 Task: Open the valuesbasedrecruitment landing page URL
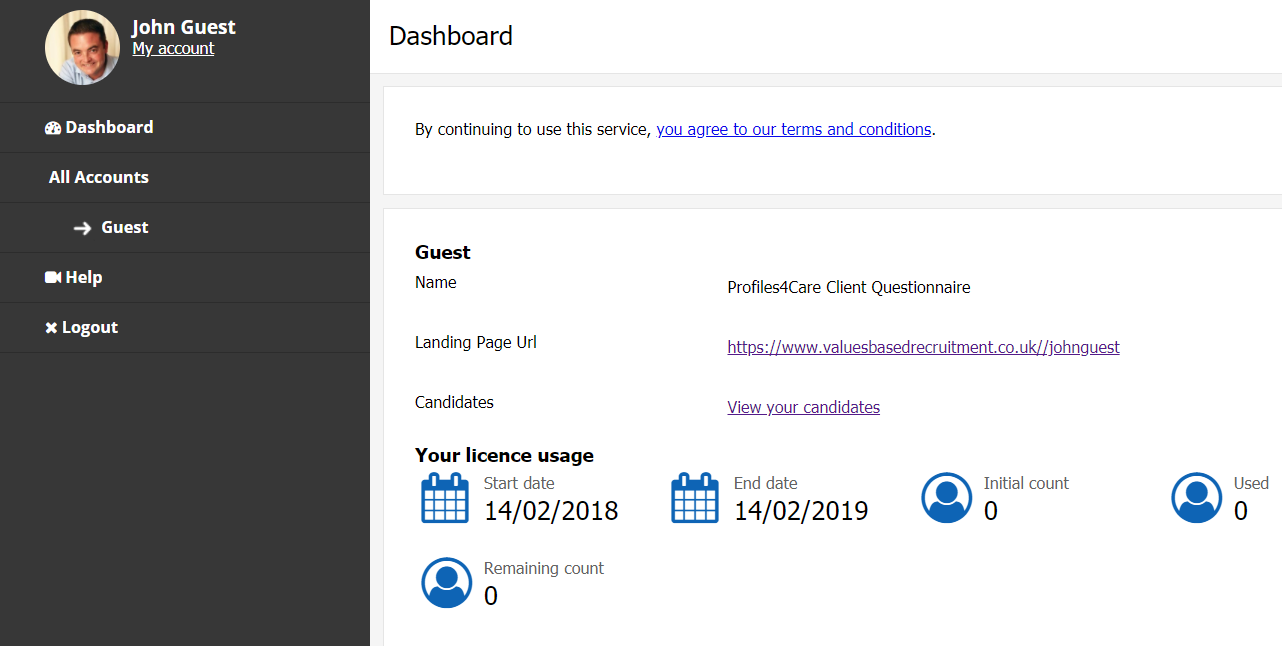(x=923, y=348)
